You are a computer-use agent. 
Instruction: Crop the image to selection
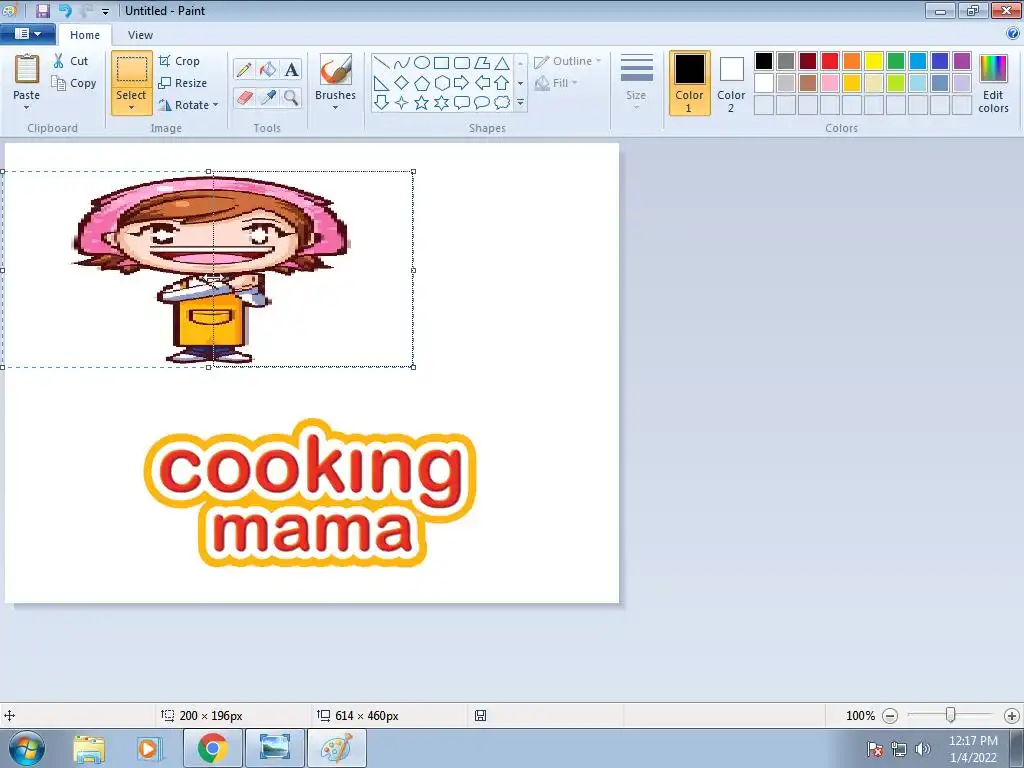179,61
